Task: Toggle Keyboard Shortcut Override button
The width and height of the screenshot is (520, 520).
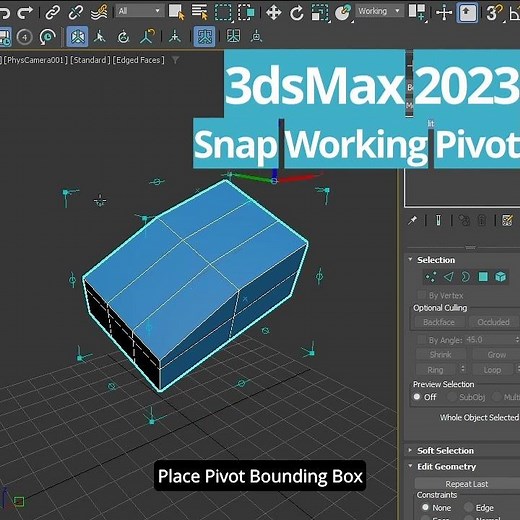Action: pos(467,13)
